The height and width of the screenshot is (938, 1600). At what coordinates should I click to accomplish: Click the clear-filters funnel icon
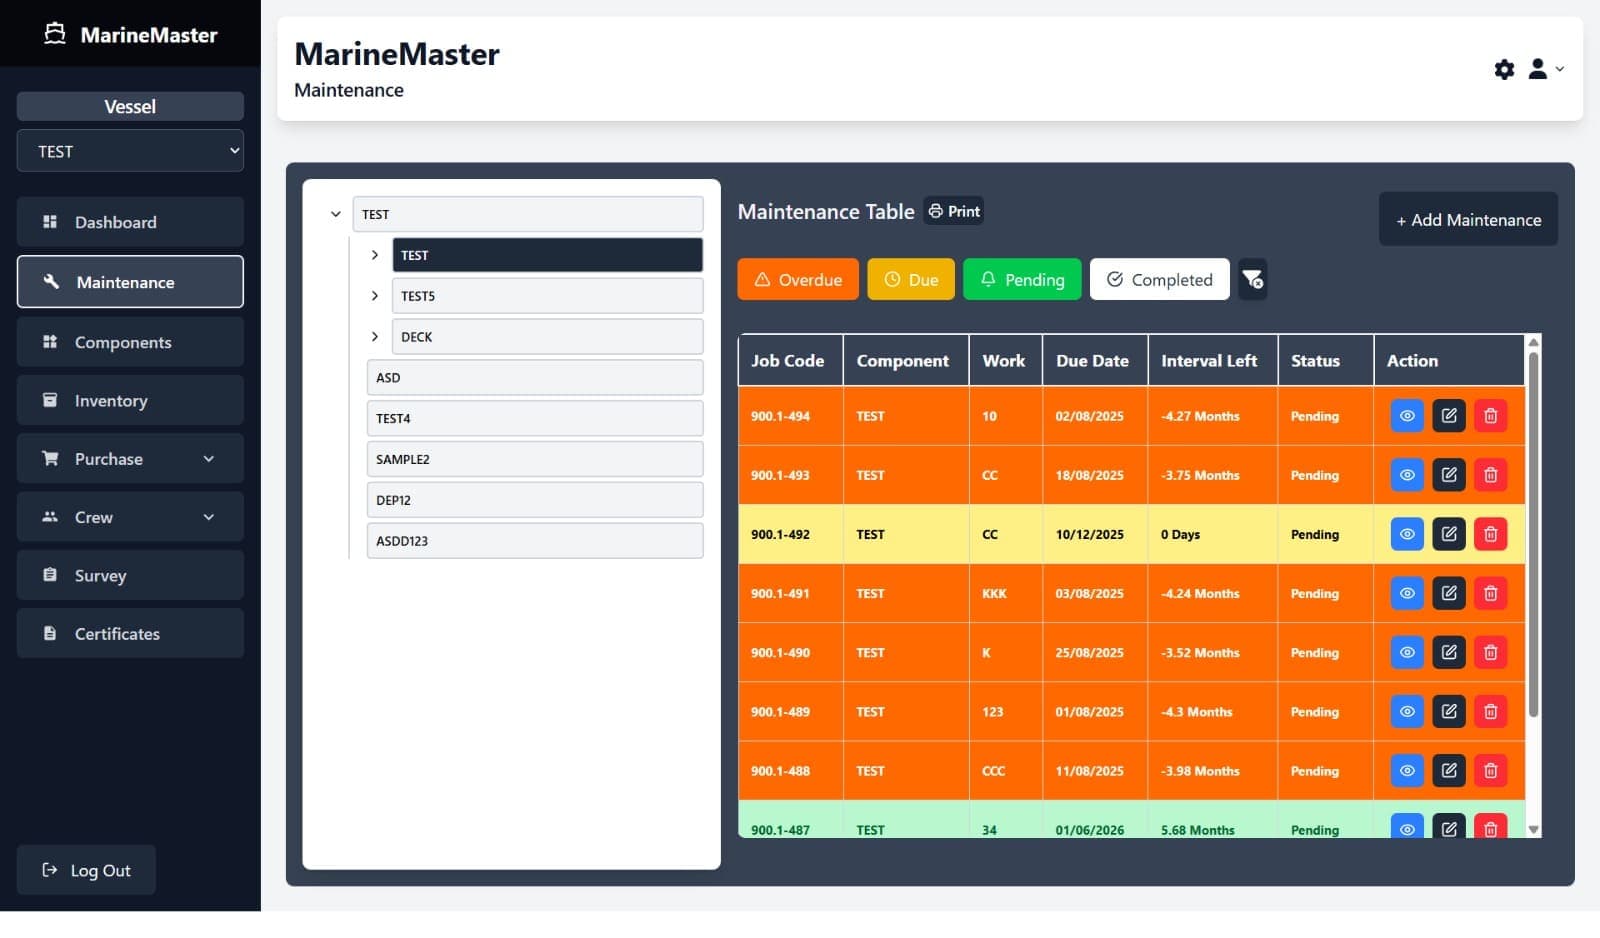tap(1253, 279)
